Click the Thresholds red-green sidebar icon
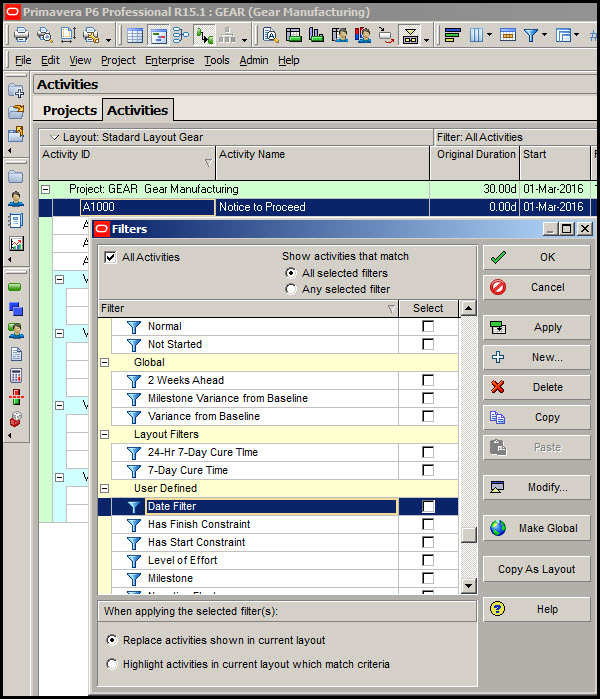This screenshot has width=600, height=699. point(16,397)
